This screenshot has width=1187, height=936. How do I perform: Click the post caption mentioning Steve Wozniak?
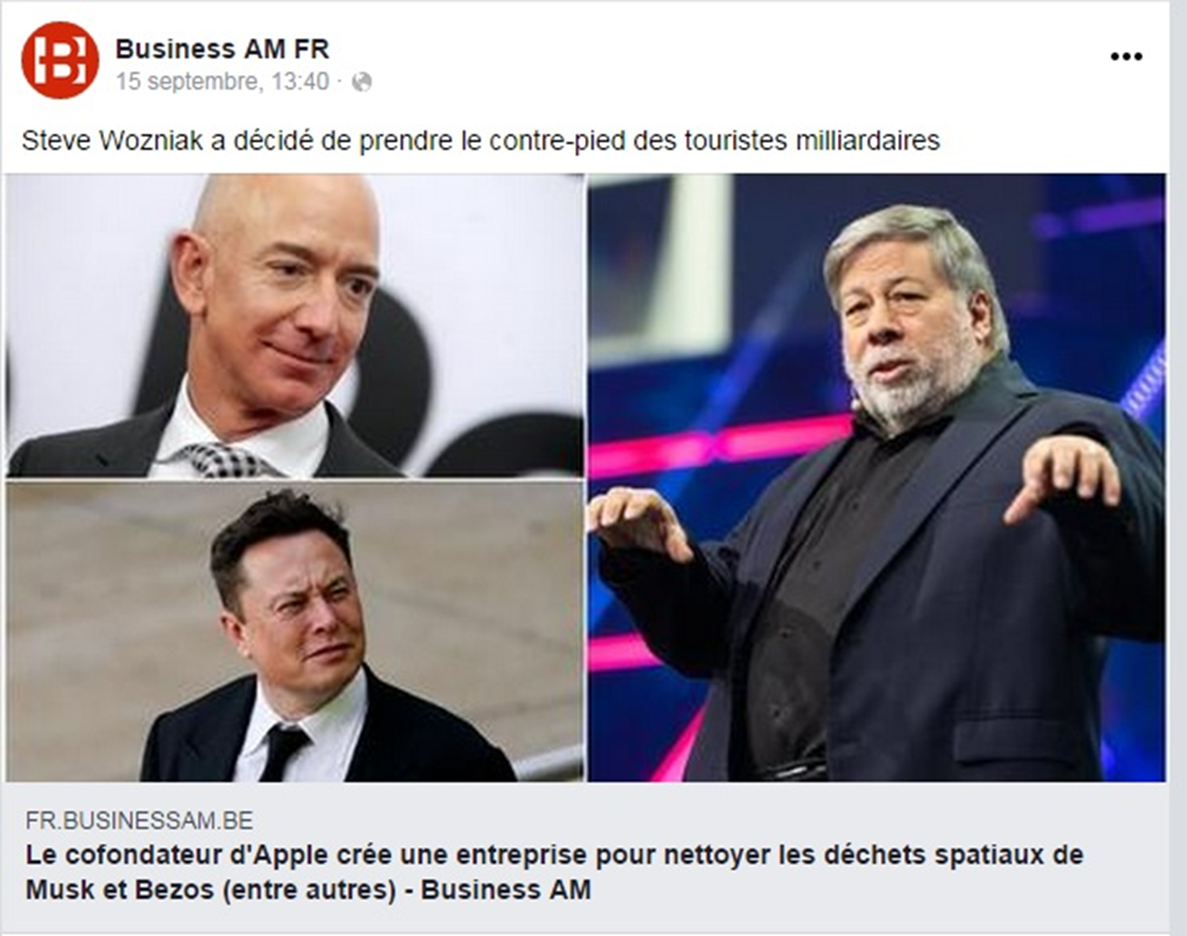point(481,141)
